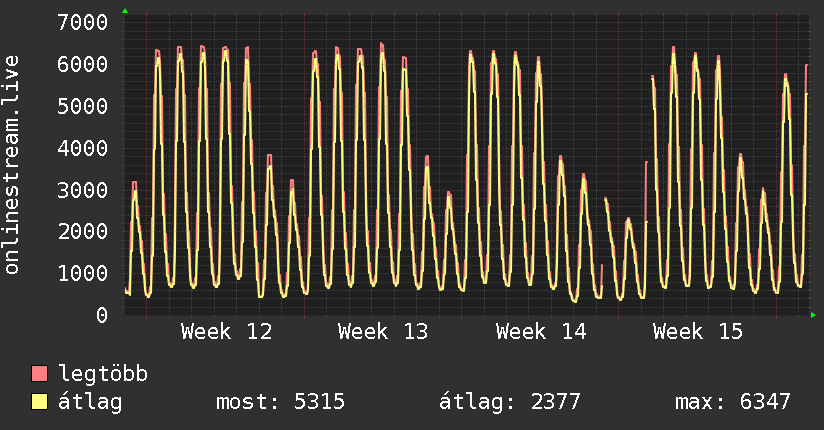
Task: Click the 'max: 6347' statistic
Action: (733, 402)
